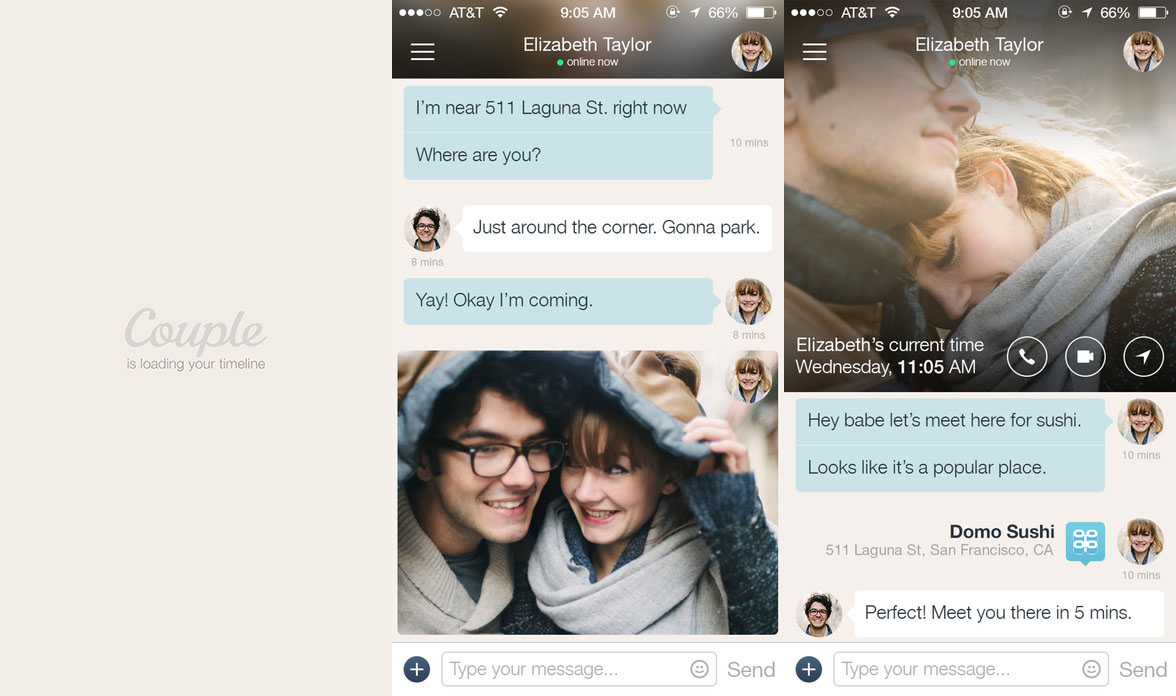This screenshot has width=1176, height=696.
Task: Tap plus attachment button in right screen
Action: pos(809,669)
